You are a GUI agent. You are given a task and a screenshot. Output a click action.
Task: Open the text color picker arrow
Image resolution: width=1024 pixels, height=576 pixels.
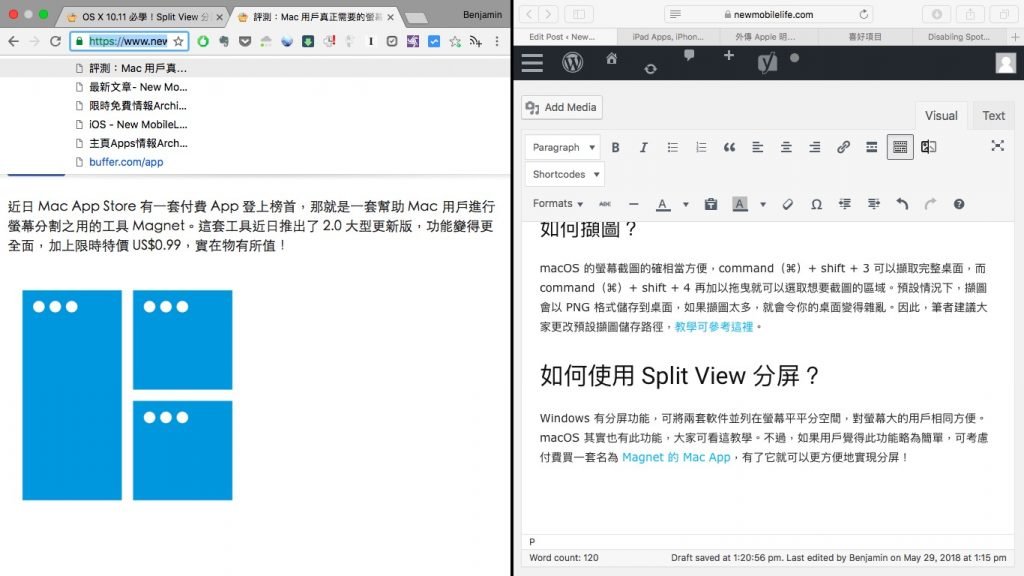coord(685,204)
